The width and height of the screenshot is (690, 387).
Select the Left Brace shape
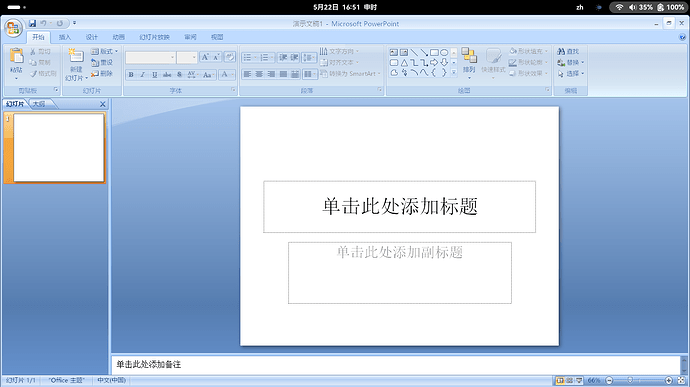[x=434, y=73]
